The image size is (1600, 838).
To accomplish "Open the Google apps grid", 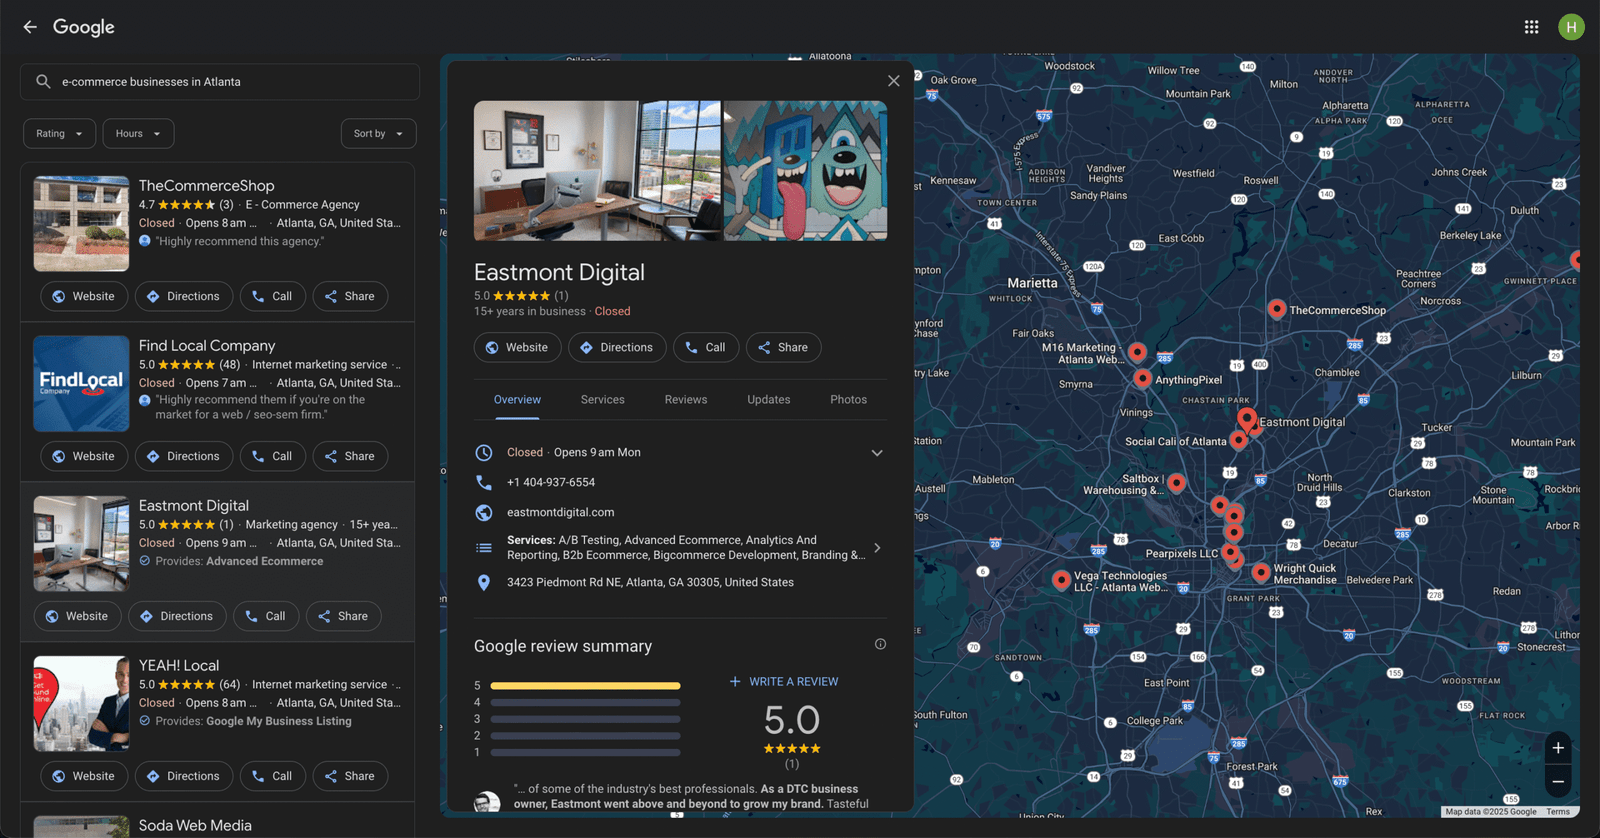I will tap(1531, 27).
